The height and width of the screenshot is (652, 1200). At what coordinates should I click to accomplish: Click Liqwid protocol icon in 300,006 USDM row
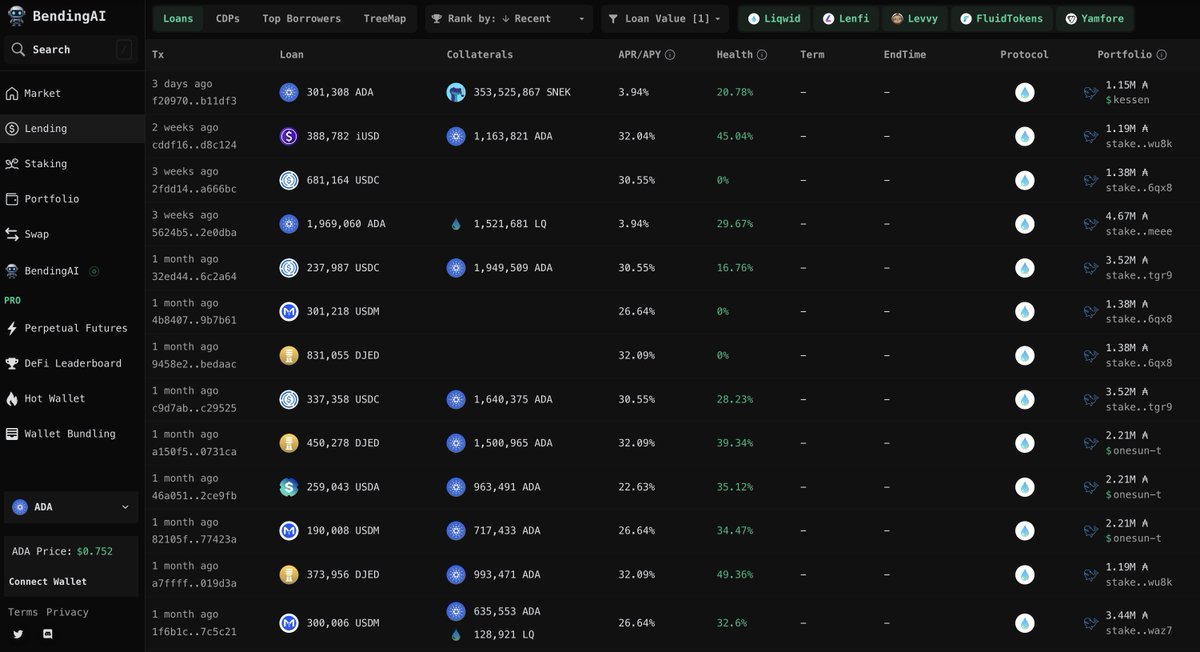(x=1024, y=622)
